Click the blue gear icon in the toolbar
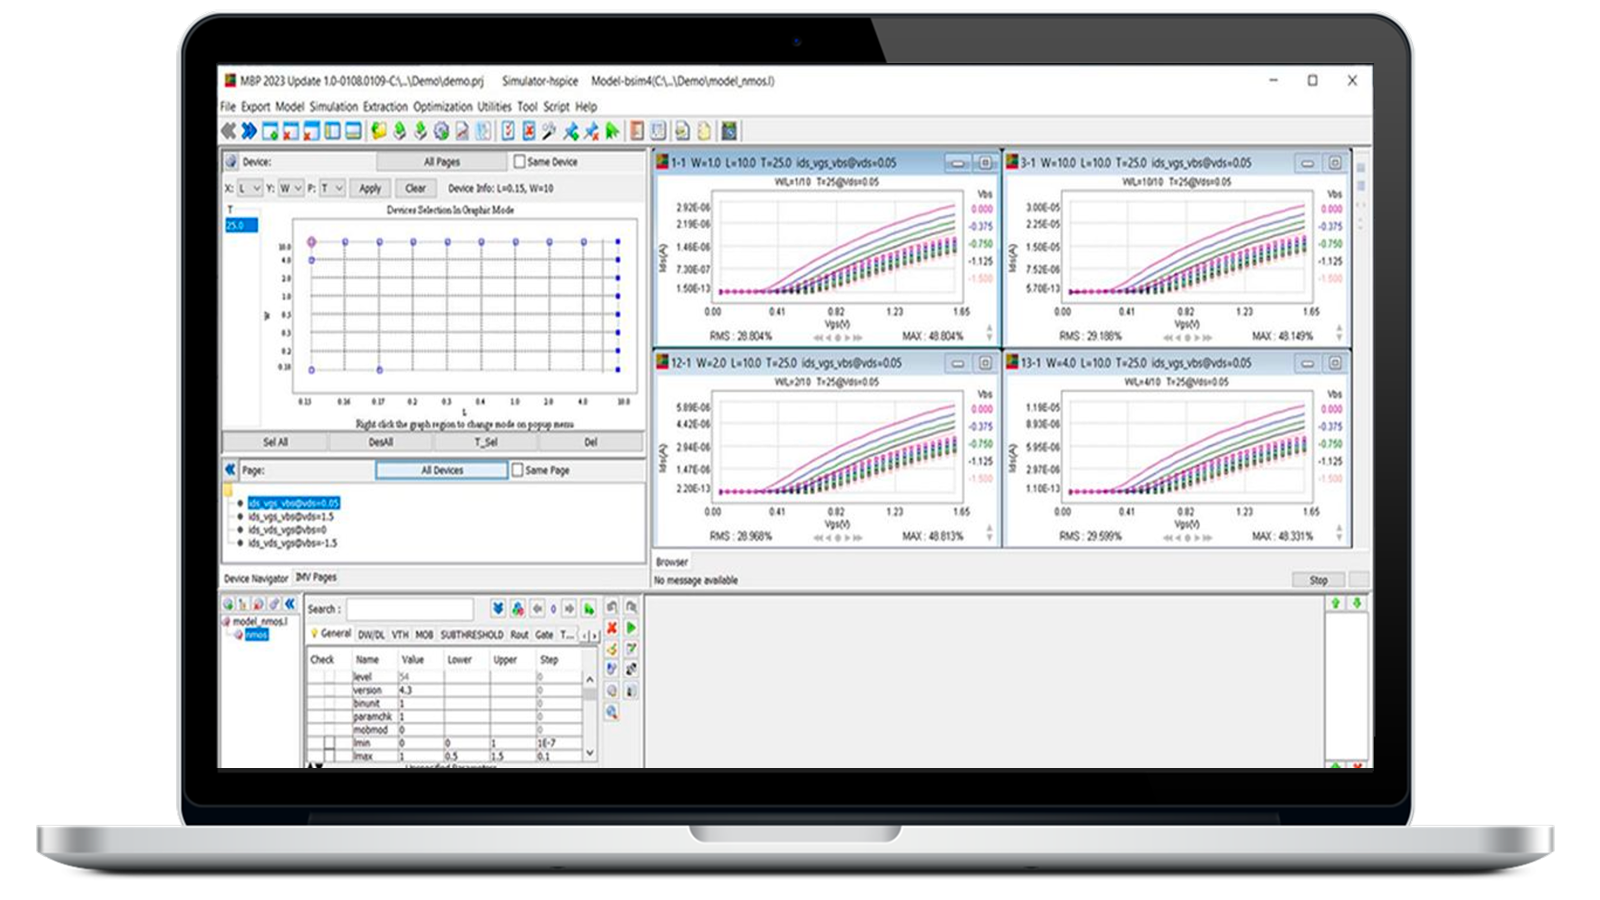Screen dimensions: 1600x900 [x=441, y=131]
